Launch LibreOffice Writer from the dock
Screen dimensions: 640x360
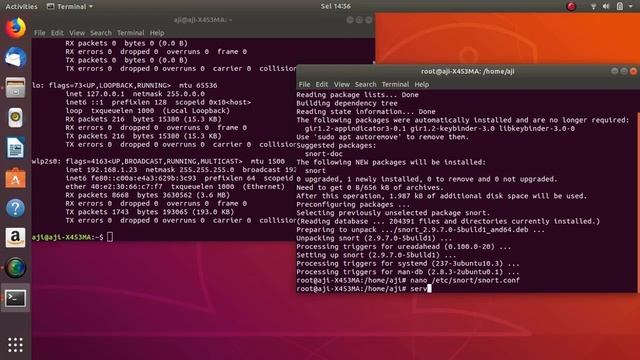(x=16, y=148)
